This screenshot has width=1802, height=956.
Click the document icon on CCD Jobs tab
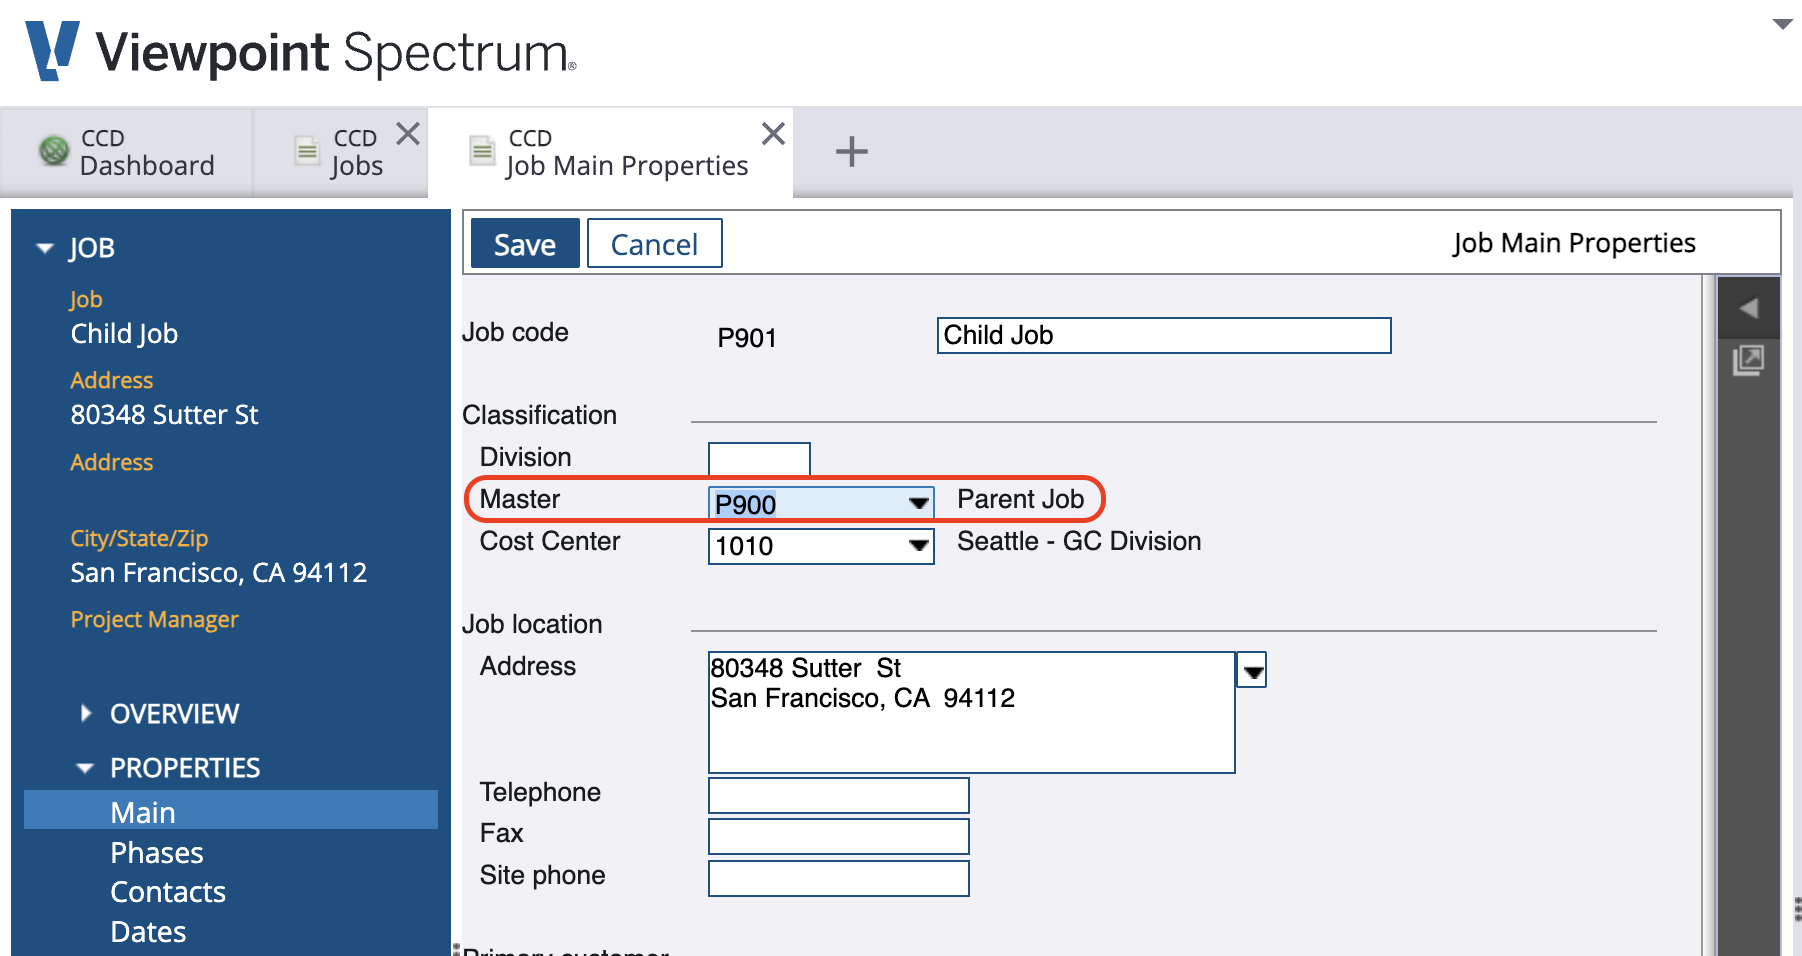click(x=306, y=150)
